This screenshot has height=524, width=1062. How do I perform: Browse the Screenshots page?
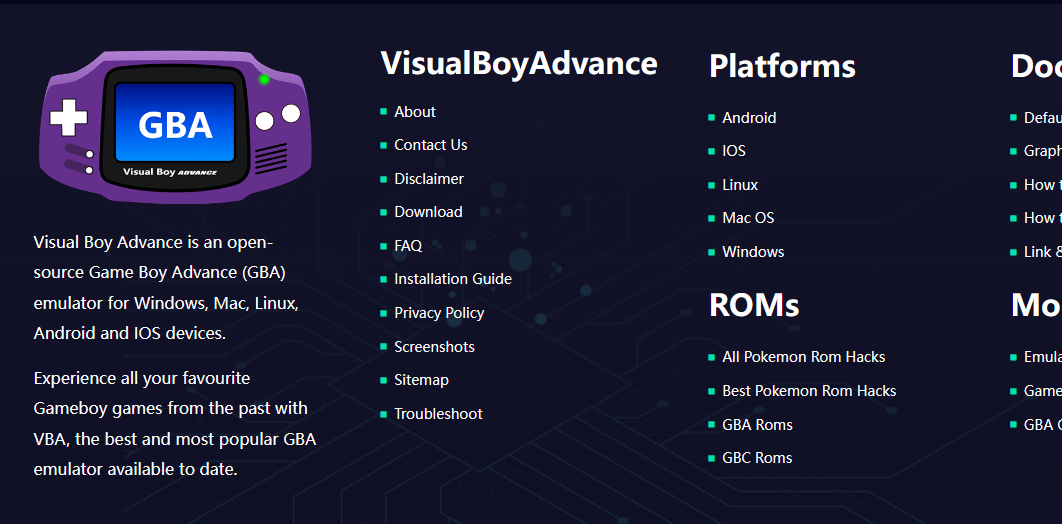(434, 347)
